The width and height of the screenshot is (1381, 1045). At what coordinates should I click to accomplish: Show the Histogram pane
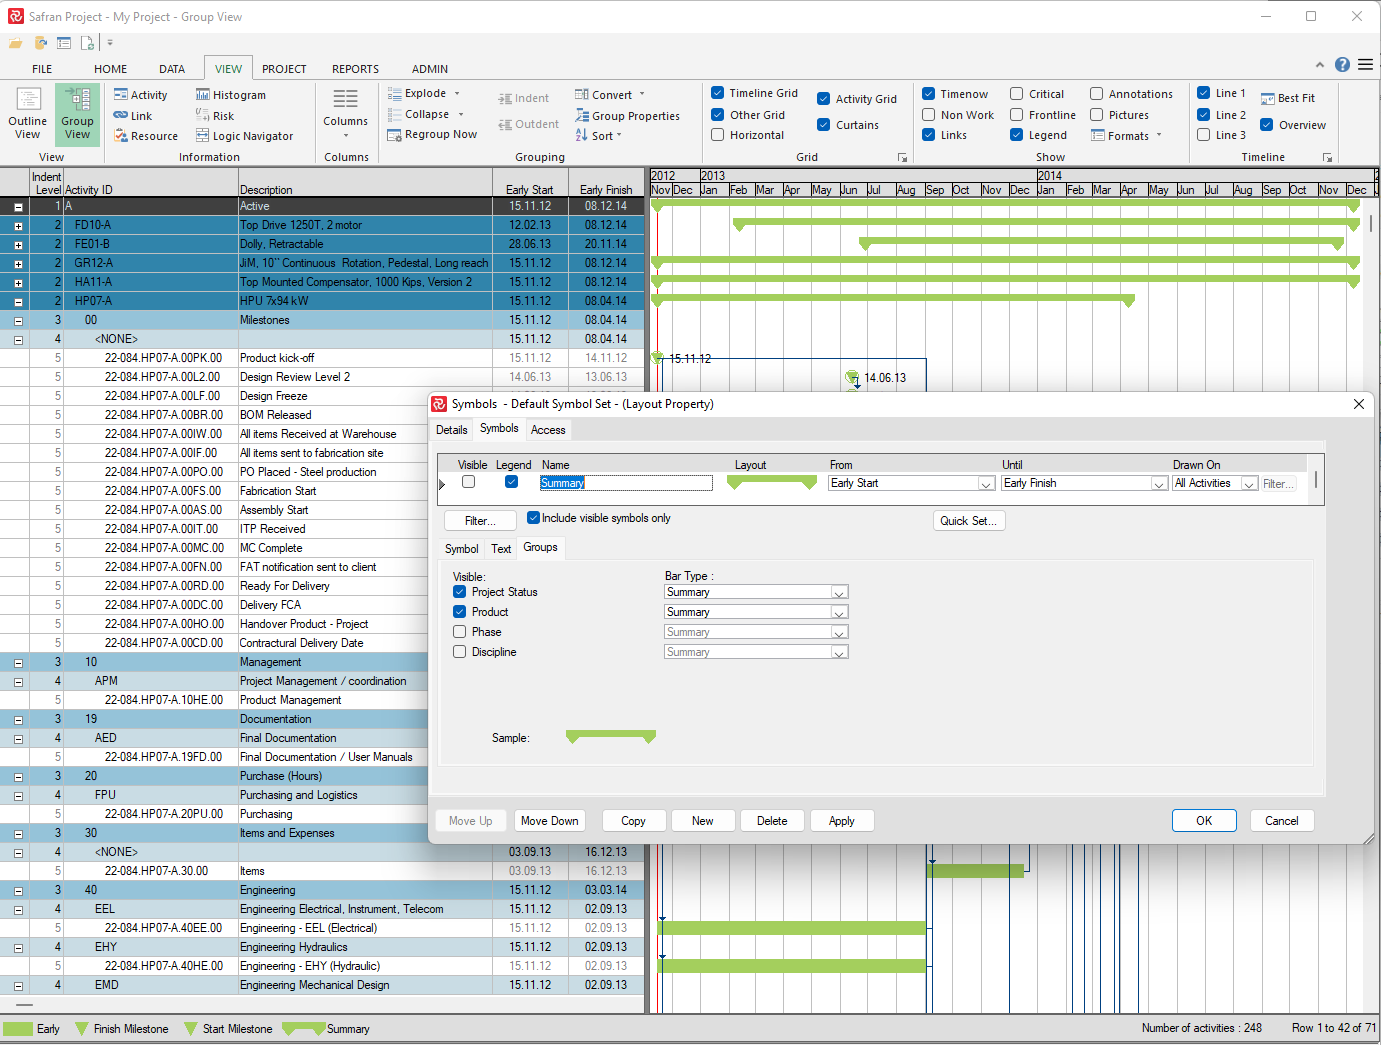tap(231, 95)
